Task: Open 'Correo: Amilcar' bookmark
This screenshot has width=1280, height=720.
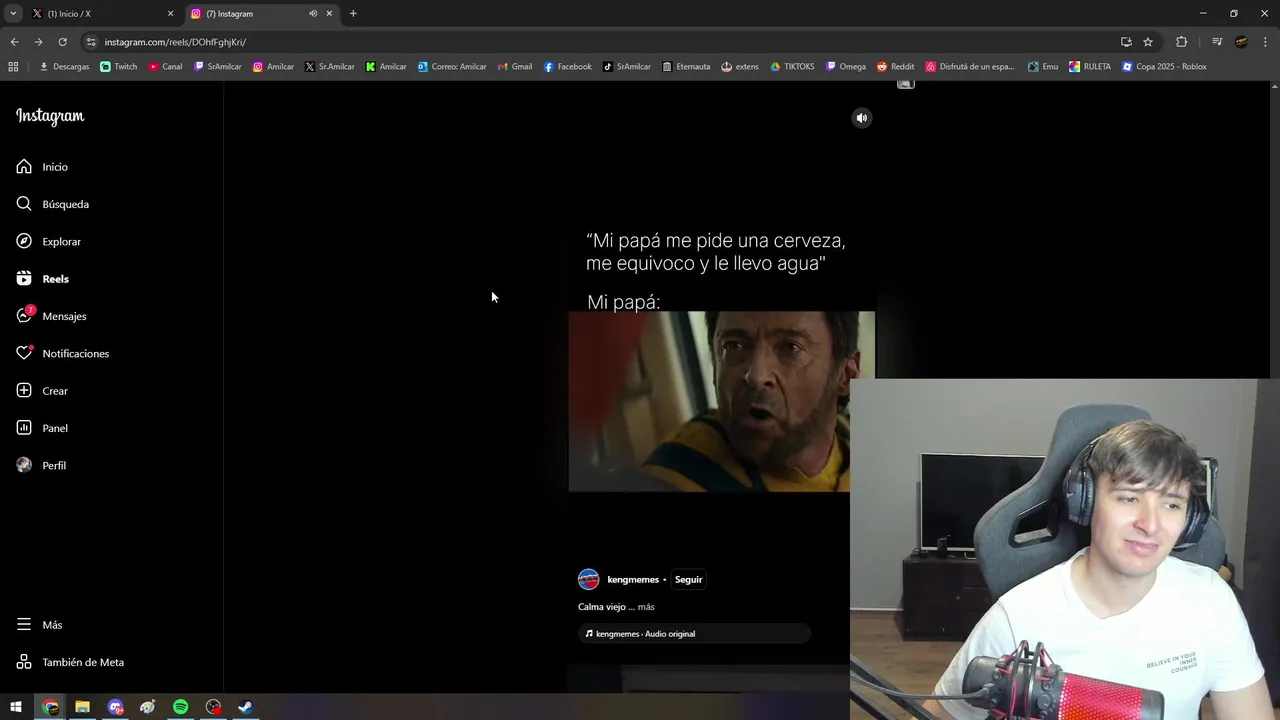Action: pos(452,67)
